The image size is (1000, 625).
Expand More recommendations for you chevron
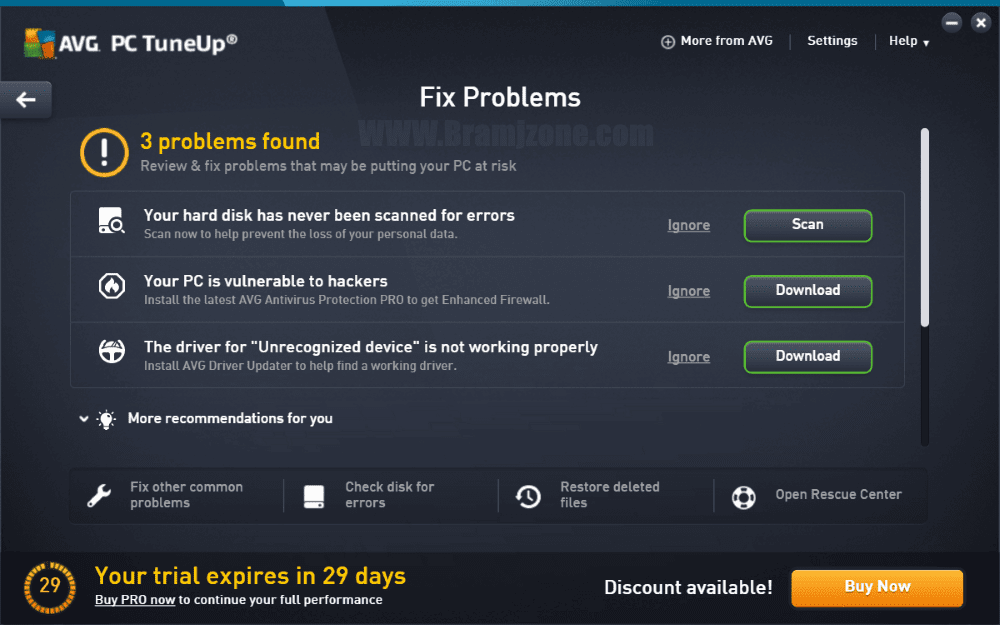click(x=84, y=419)
